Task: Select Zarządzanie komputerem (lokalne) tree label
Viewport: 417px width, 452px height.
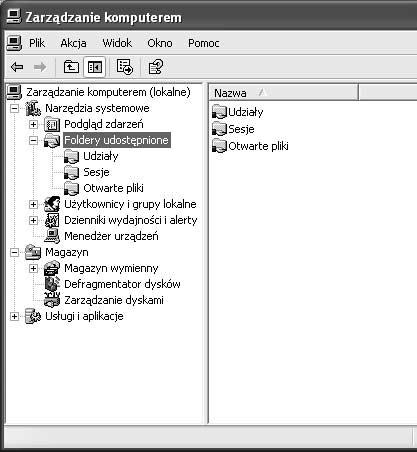Action: pos(108,92)
